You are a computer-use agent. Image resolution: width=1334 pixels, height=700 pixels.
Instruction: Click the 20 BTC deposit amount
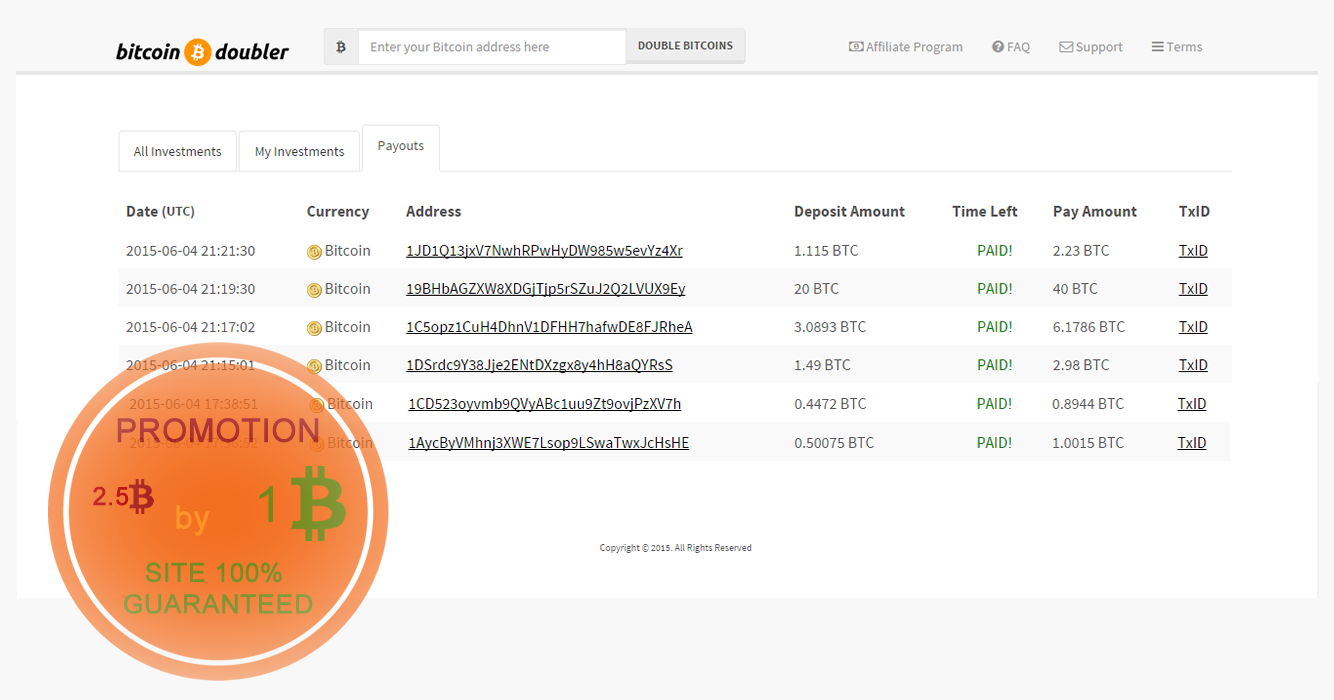[x=816, y=289]
